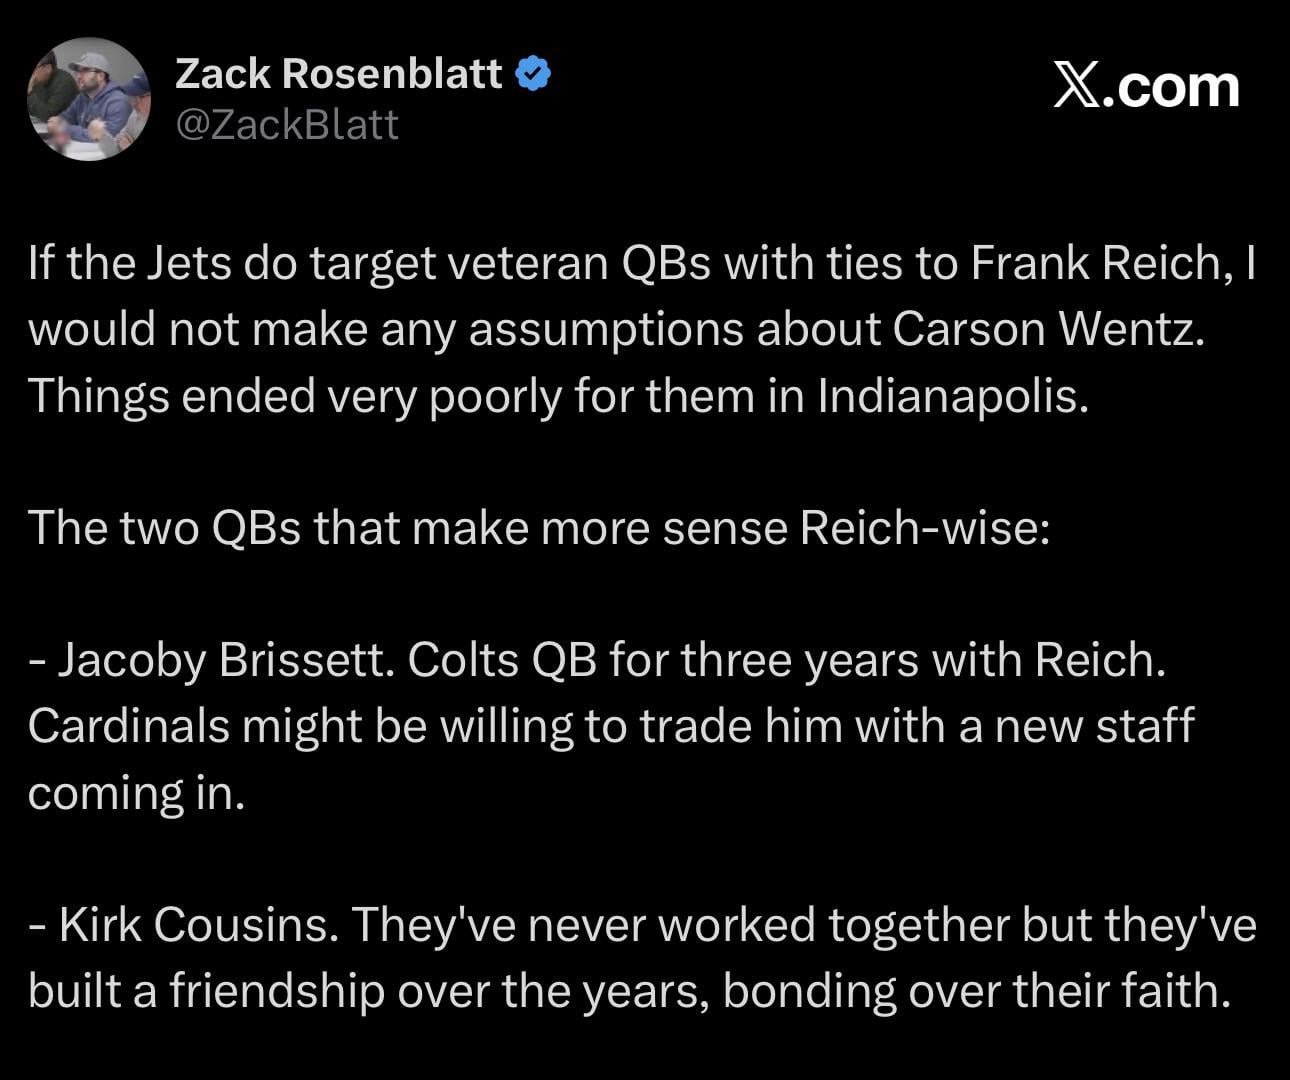Screen dimensions: 1290x1080
Task: Click the phrase "veteran QBs"
Action: (x=564, y=263)
